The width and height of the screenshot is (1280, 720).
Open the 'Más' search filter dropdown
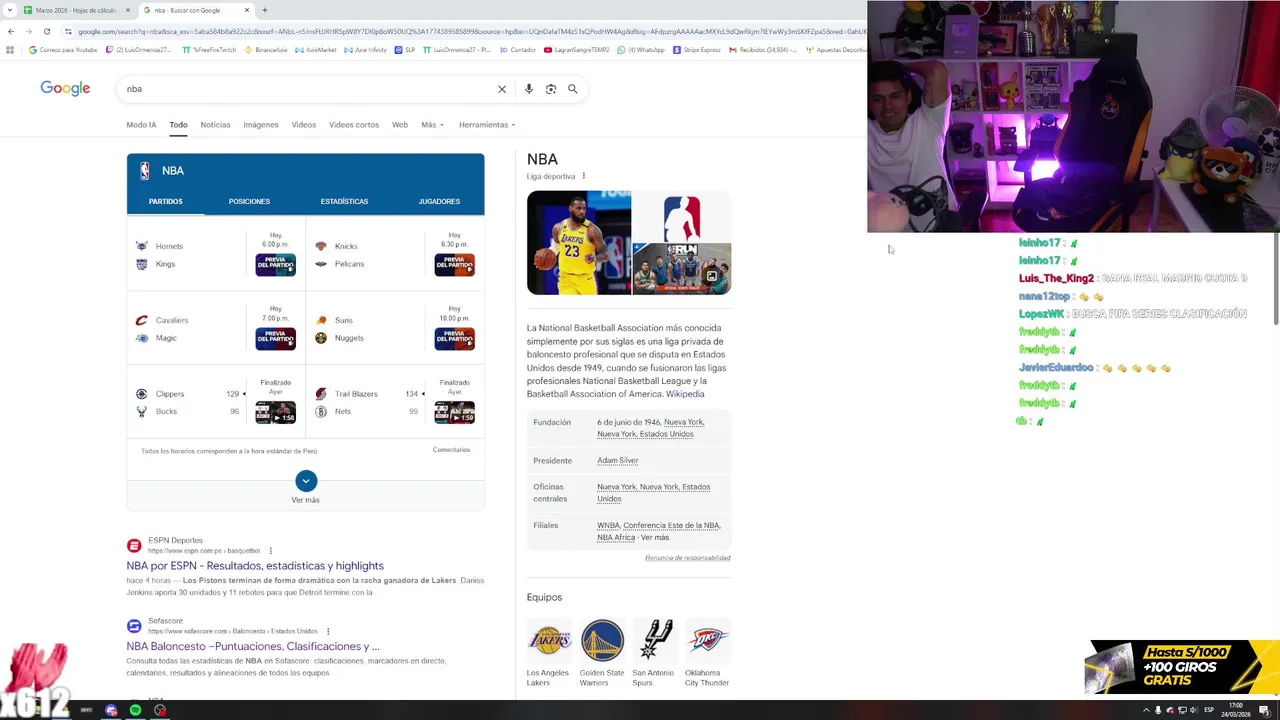(432, 125)
